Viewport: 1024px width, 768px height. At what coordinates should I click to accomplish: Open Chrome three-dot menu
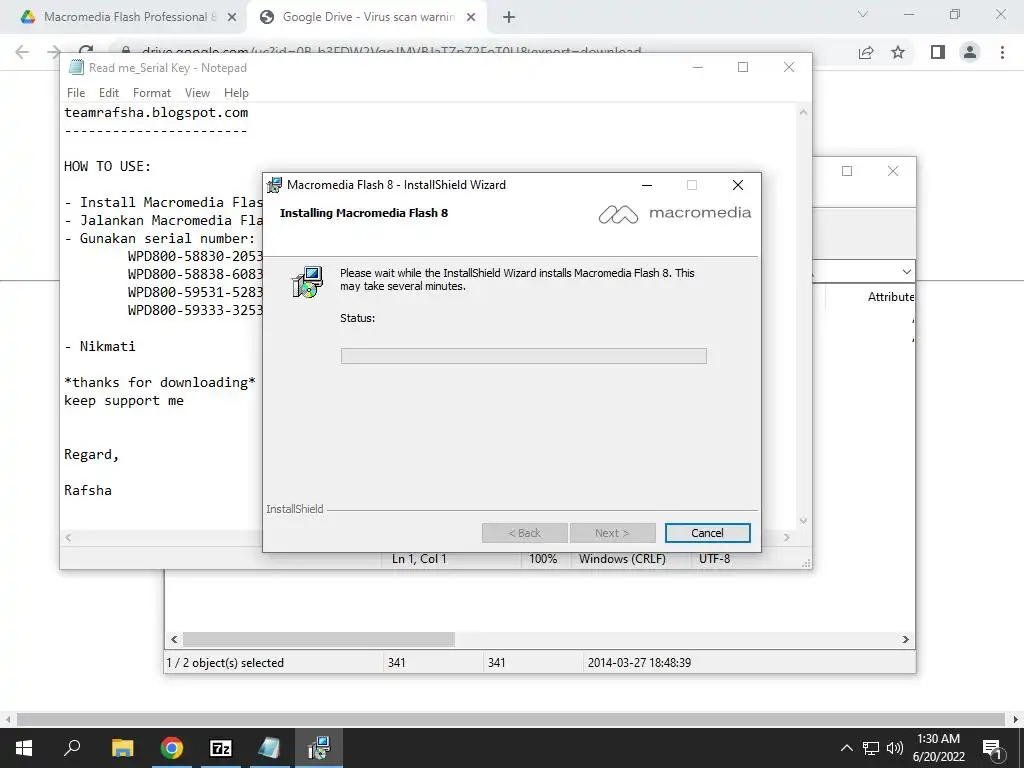(x=1002, y=52)
